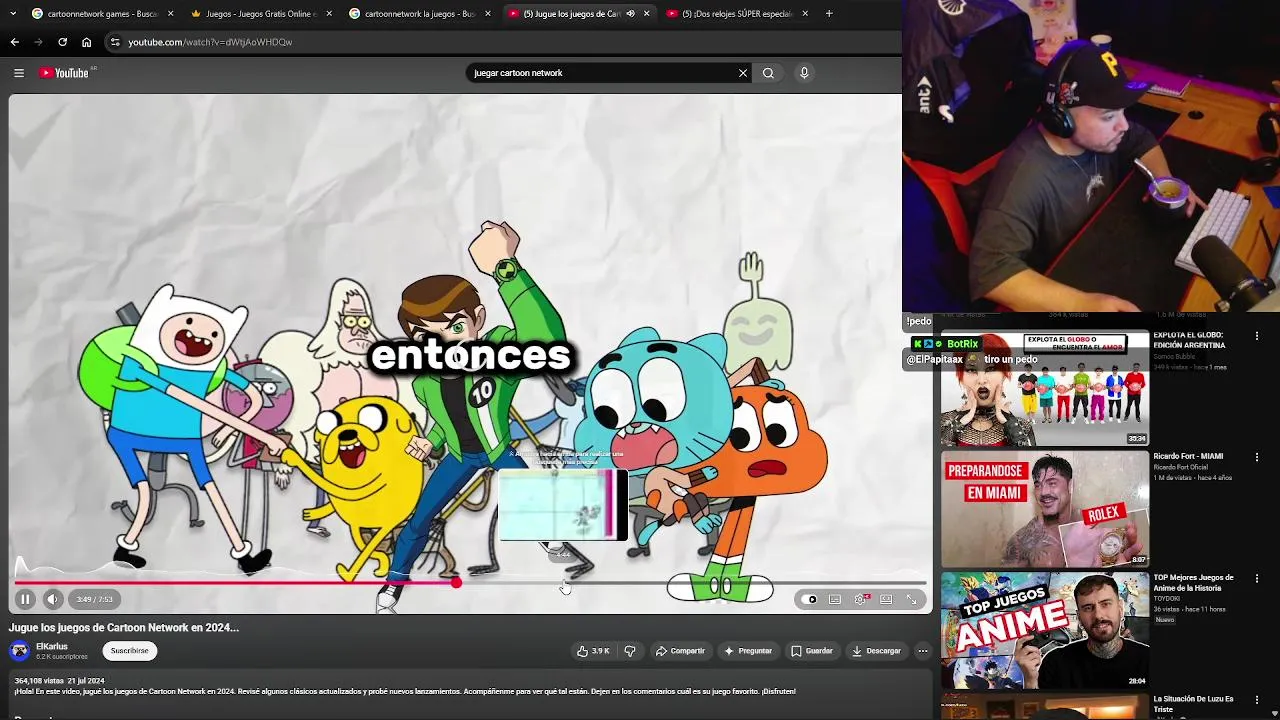Start voice search with the microphone icon
This screenshot has height=720, width=1280.
(x=804, y=73)
